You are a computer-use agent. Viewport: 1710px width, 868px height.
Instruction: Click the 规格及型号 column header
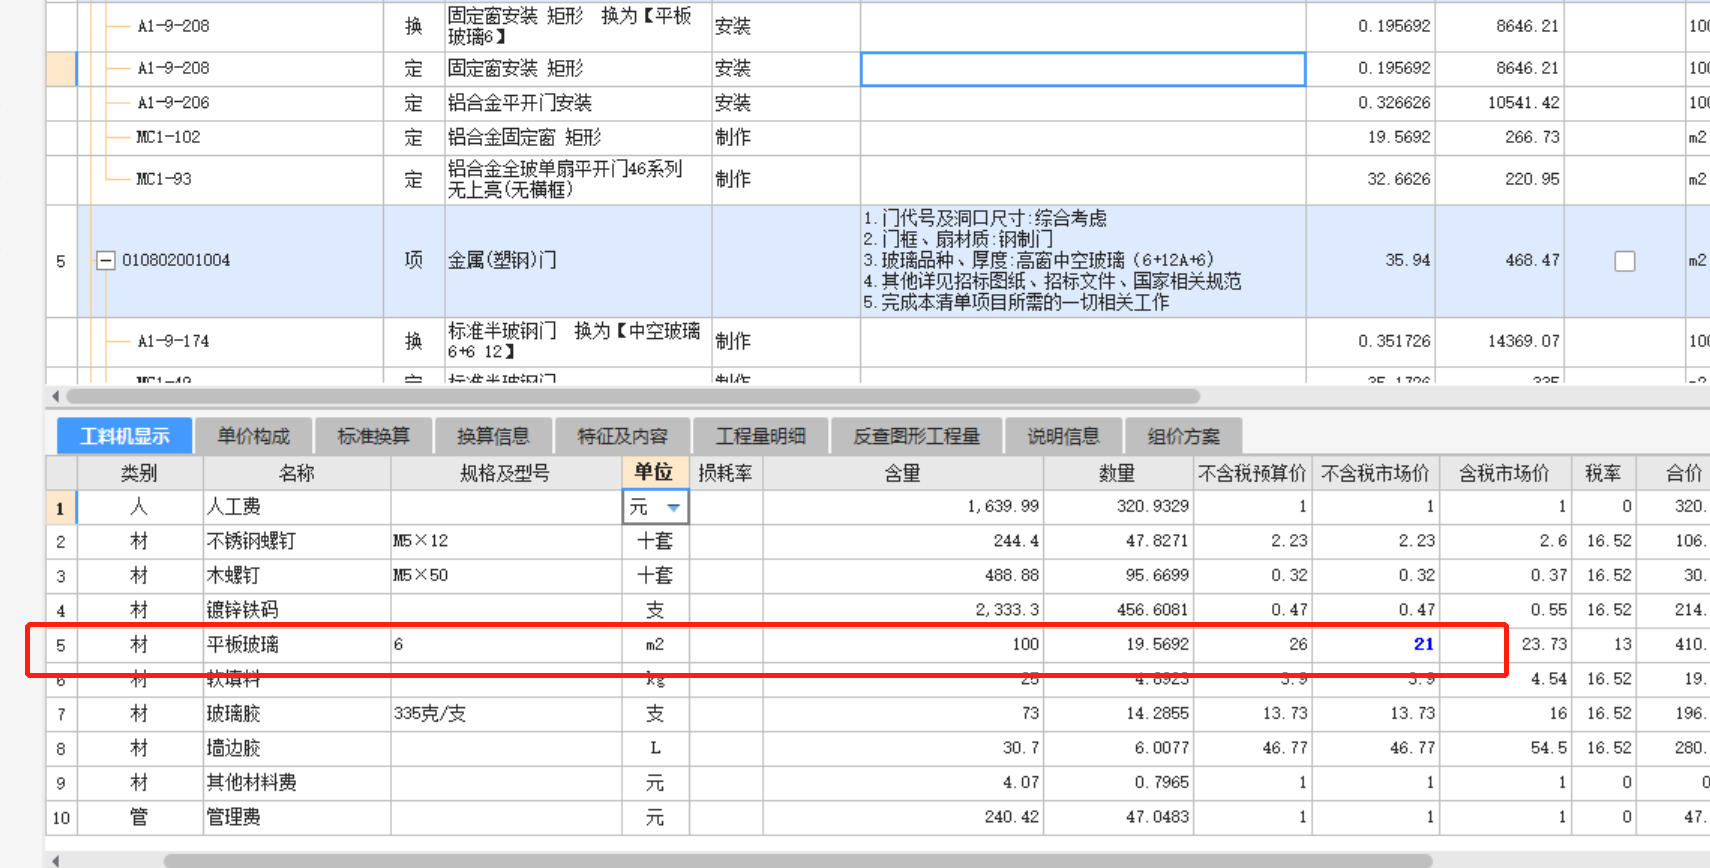tap(505, 473)
